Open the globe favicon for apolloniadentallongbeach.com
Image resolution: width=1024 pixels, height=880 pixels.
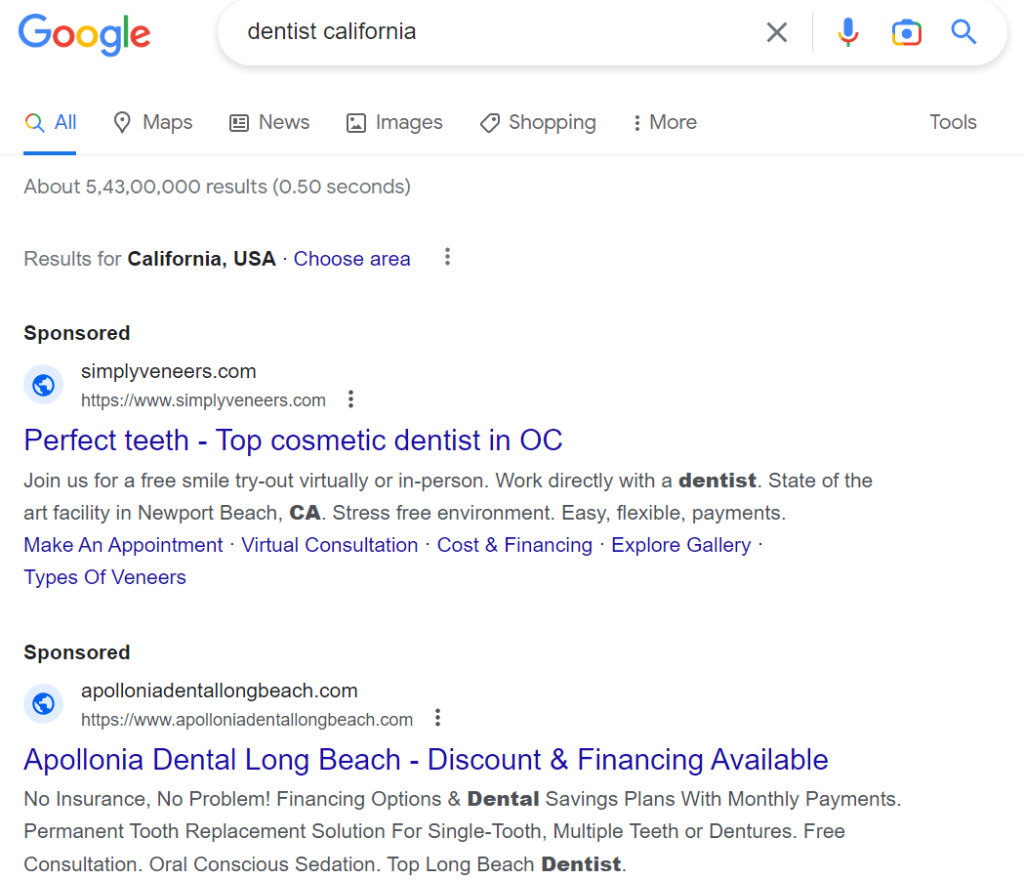[x=43, y=703]
